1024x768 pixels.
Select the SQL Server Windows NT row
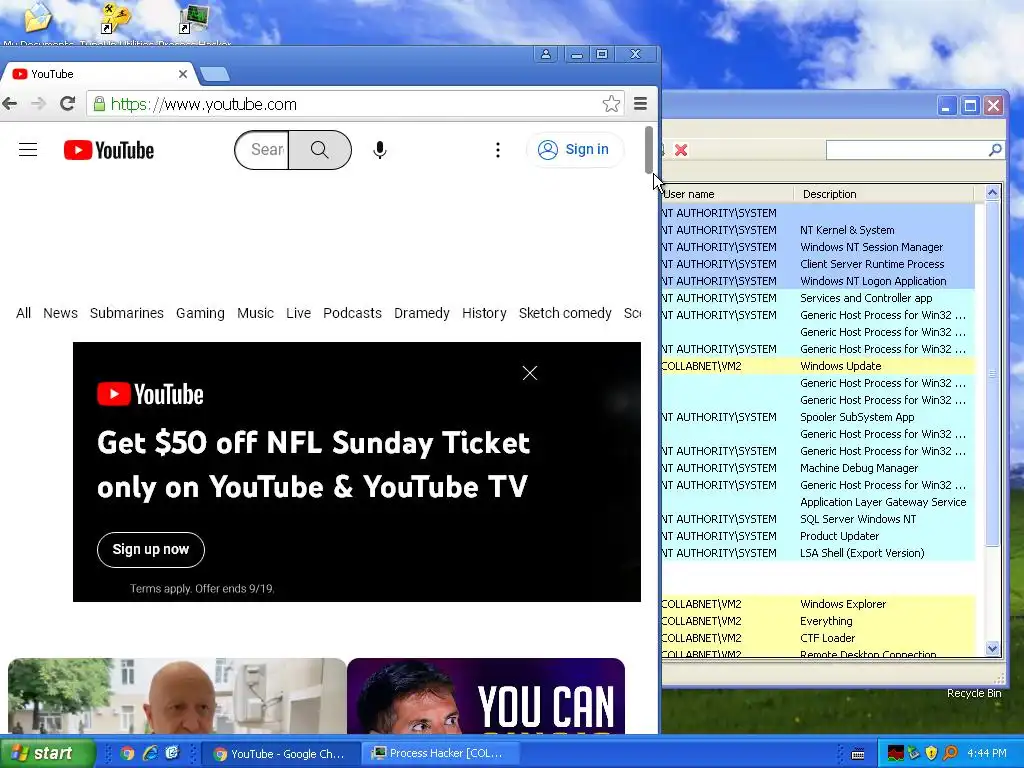click(x=818, y=519)
